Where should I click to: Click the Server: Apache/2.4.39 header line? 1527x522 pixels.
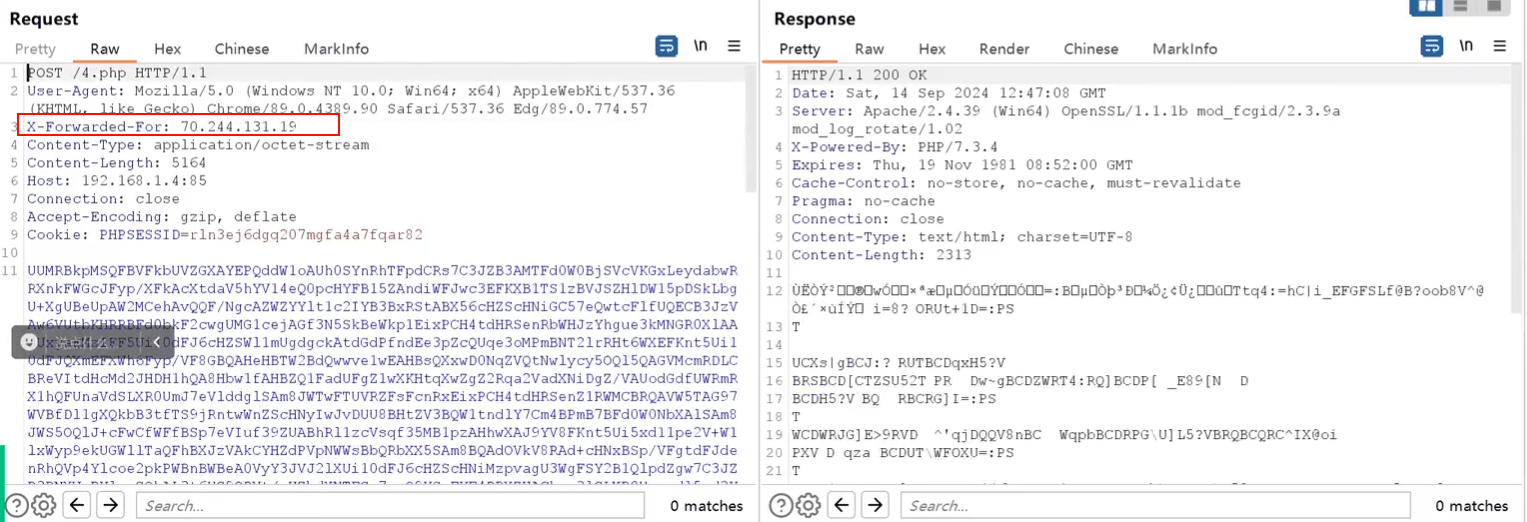[x=1065, y=120]
